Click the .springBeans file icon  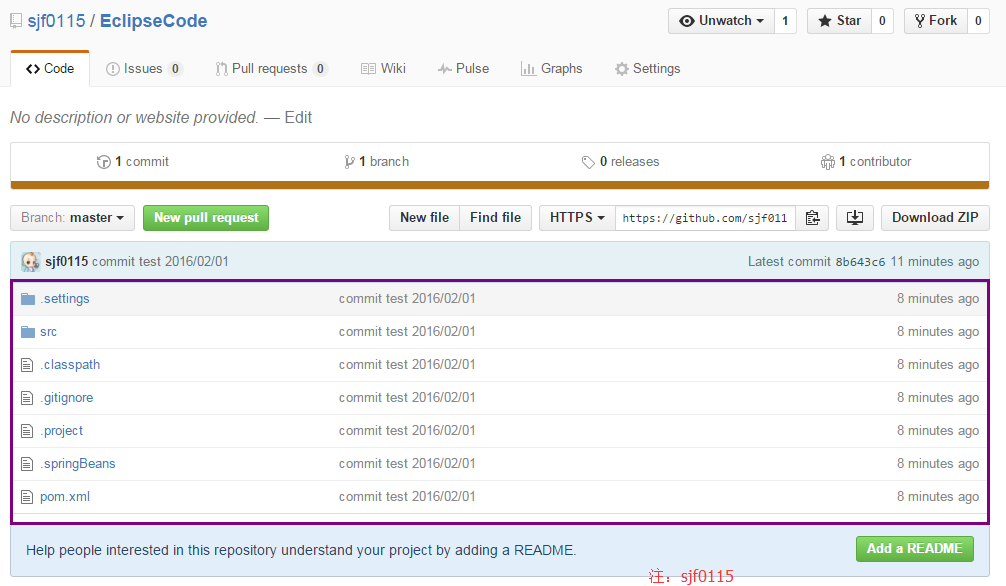pyautogui.click(x=27, y=463)
